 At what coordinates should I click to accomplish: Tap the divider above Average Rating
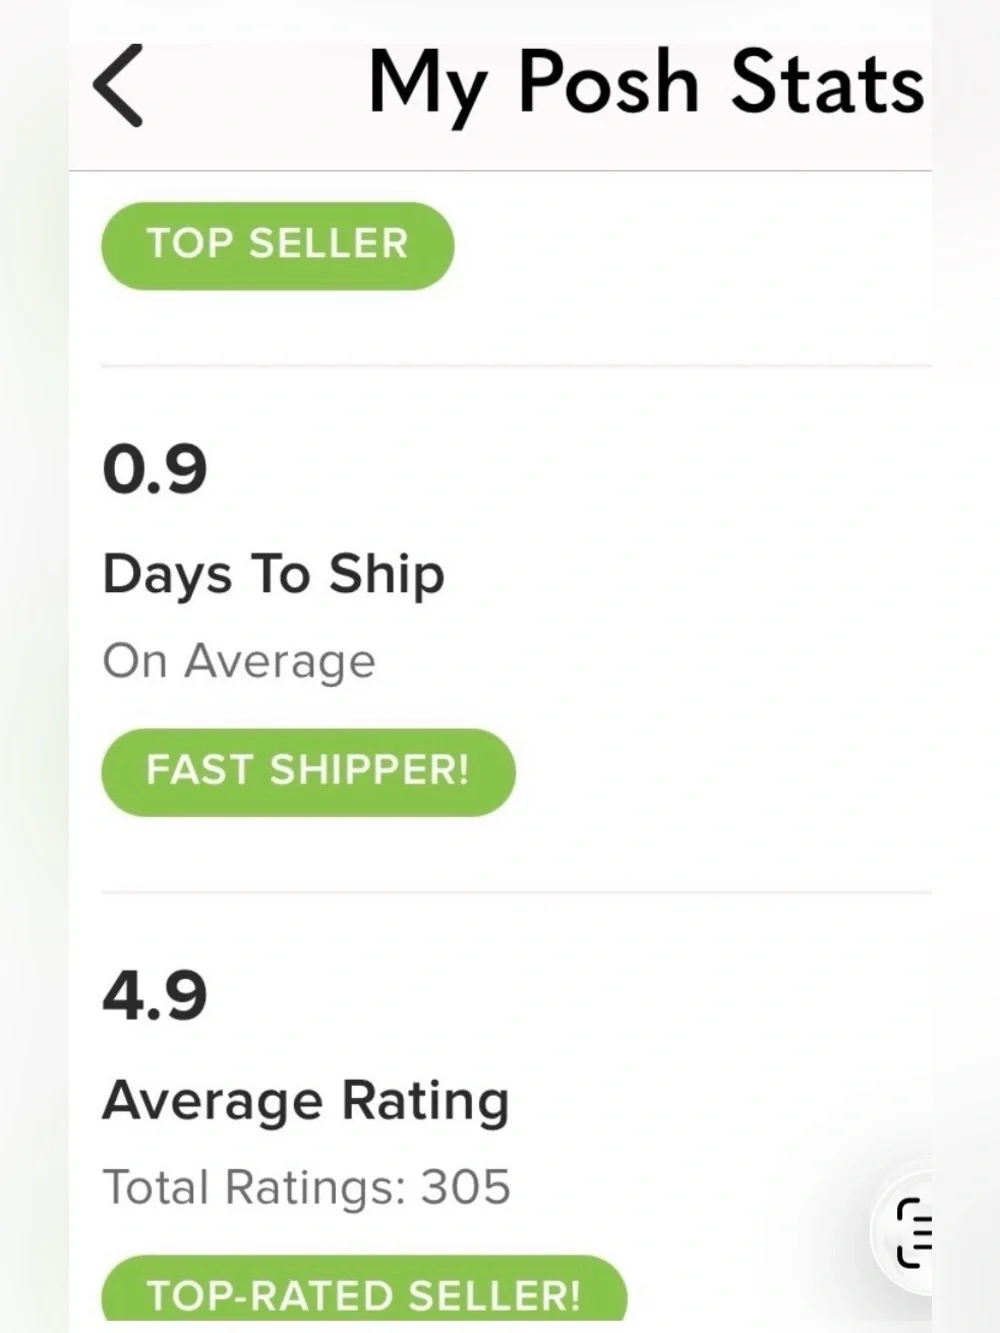coord(516,892)
